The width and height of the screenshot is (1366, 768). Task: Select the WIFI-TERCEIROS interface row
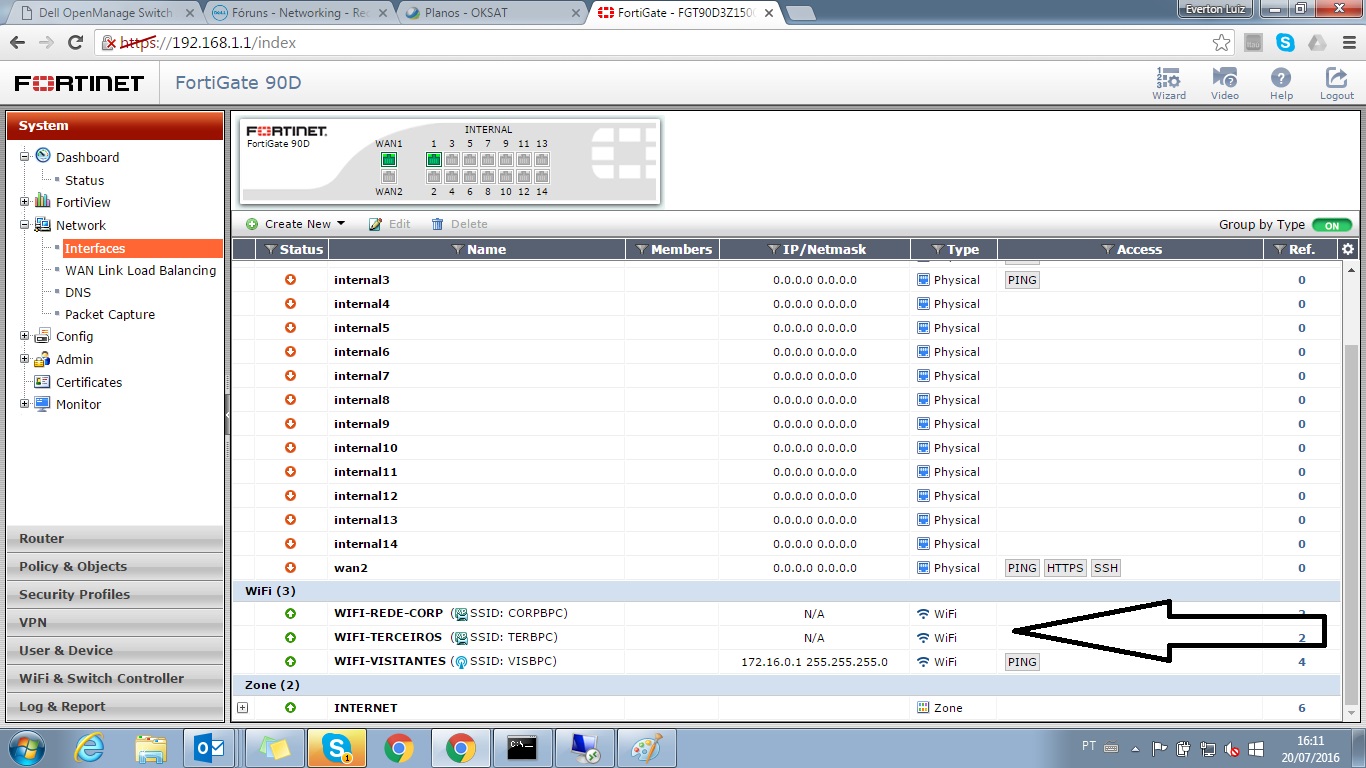pos(786,638)
